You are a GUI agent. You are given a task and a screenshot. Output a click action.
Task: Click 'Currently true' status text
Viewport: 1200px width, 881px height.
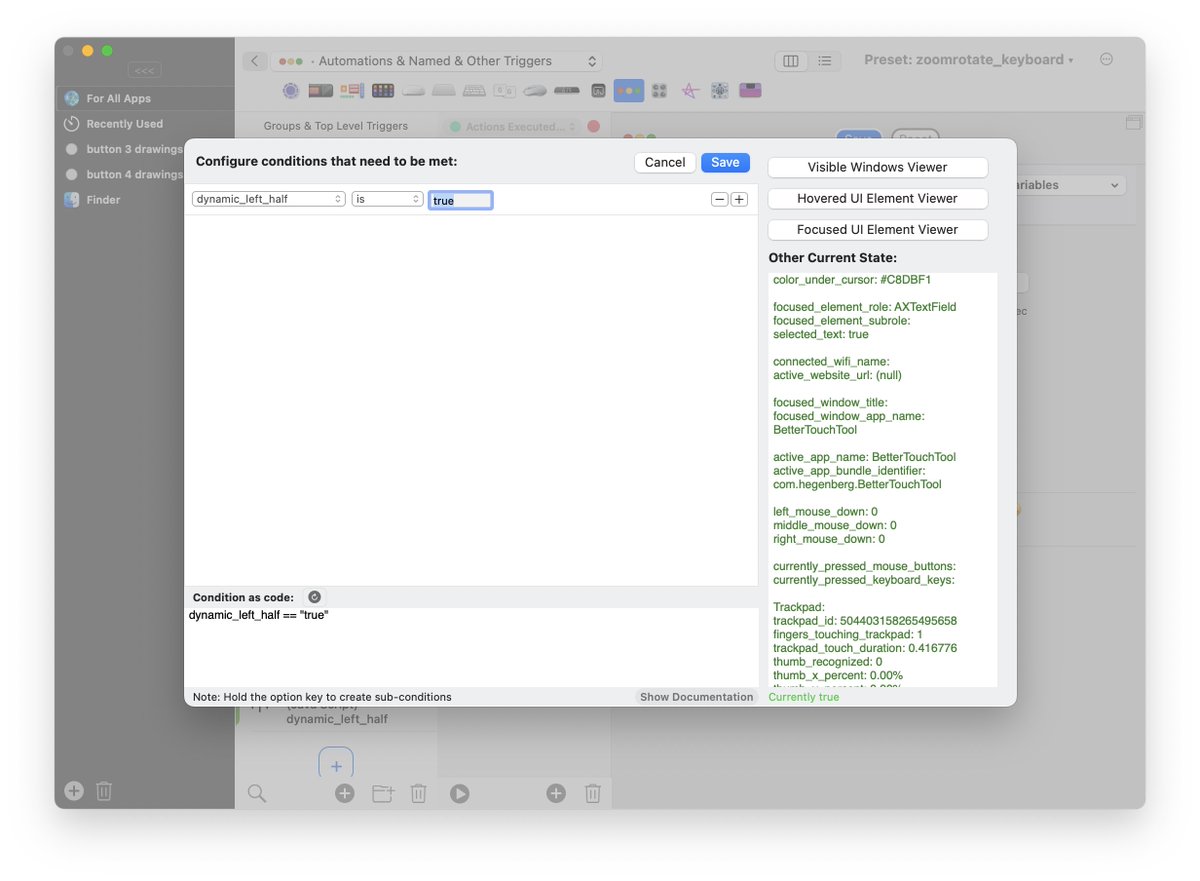(x=804, y=697)
